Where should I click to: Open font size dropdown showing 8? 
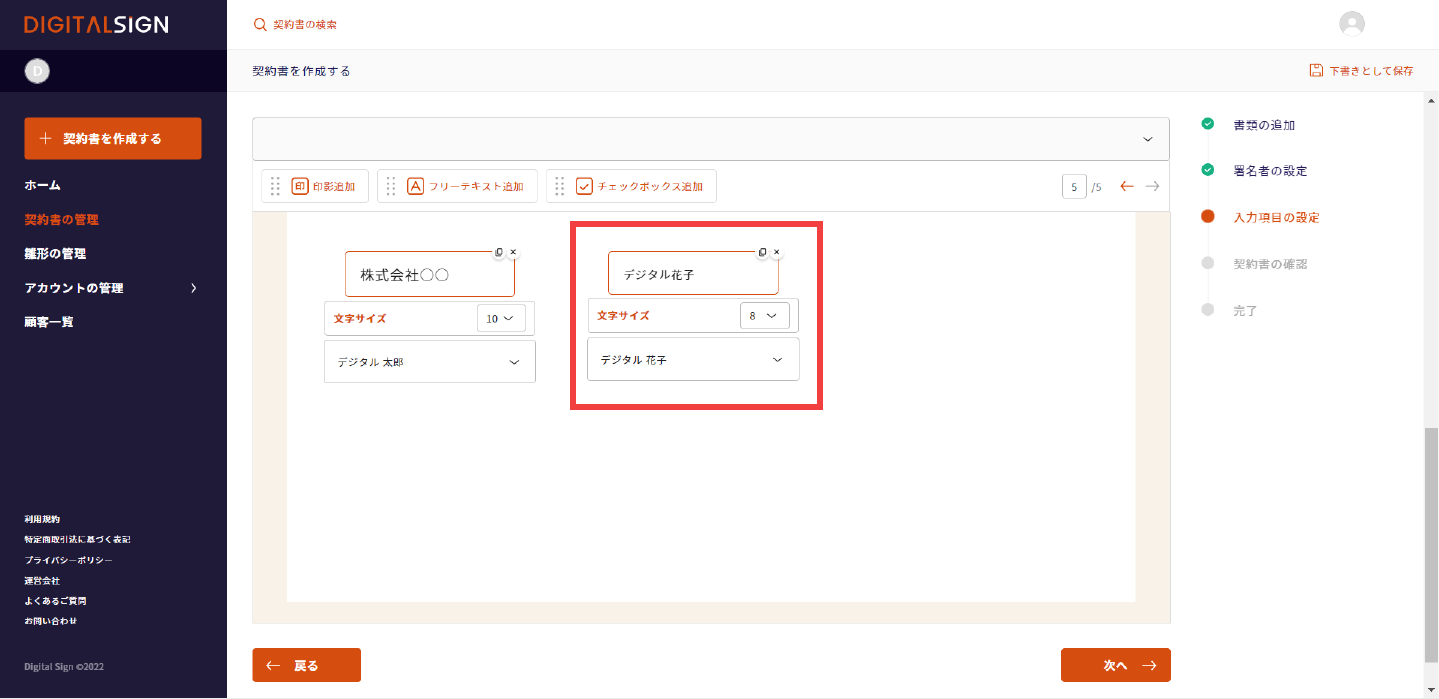(x=764, y=315)
